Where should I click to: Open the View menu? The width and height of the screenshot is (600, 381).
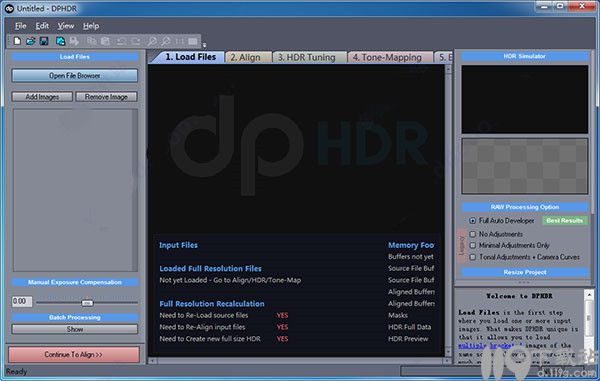tap(66, 26)
